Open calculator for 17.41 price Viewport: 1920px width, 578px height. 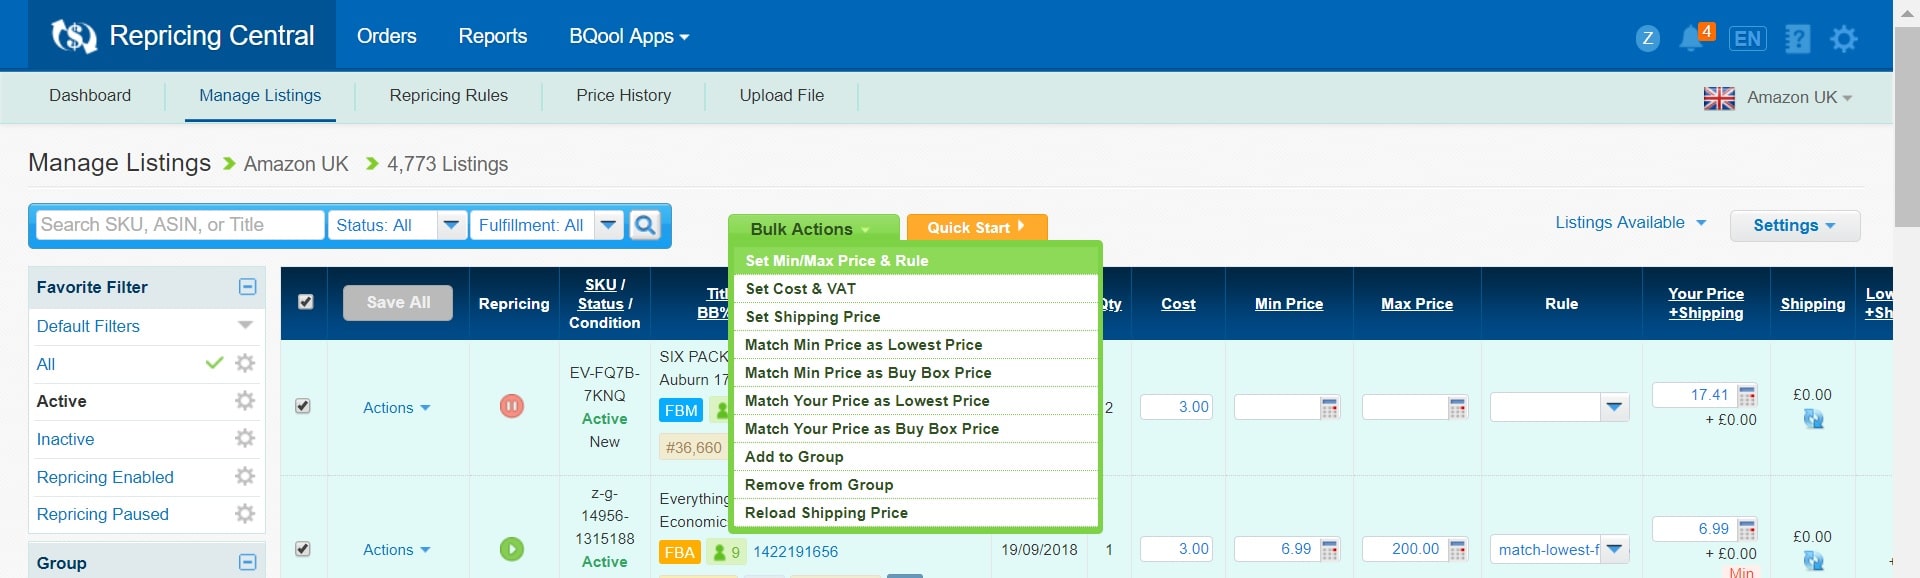tap(1747, 395)
